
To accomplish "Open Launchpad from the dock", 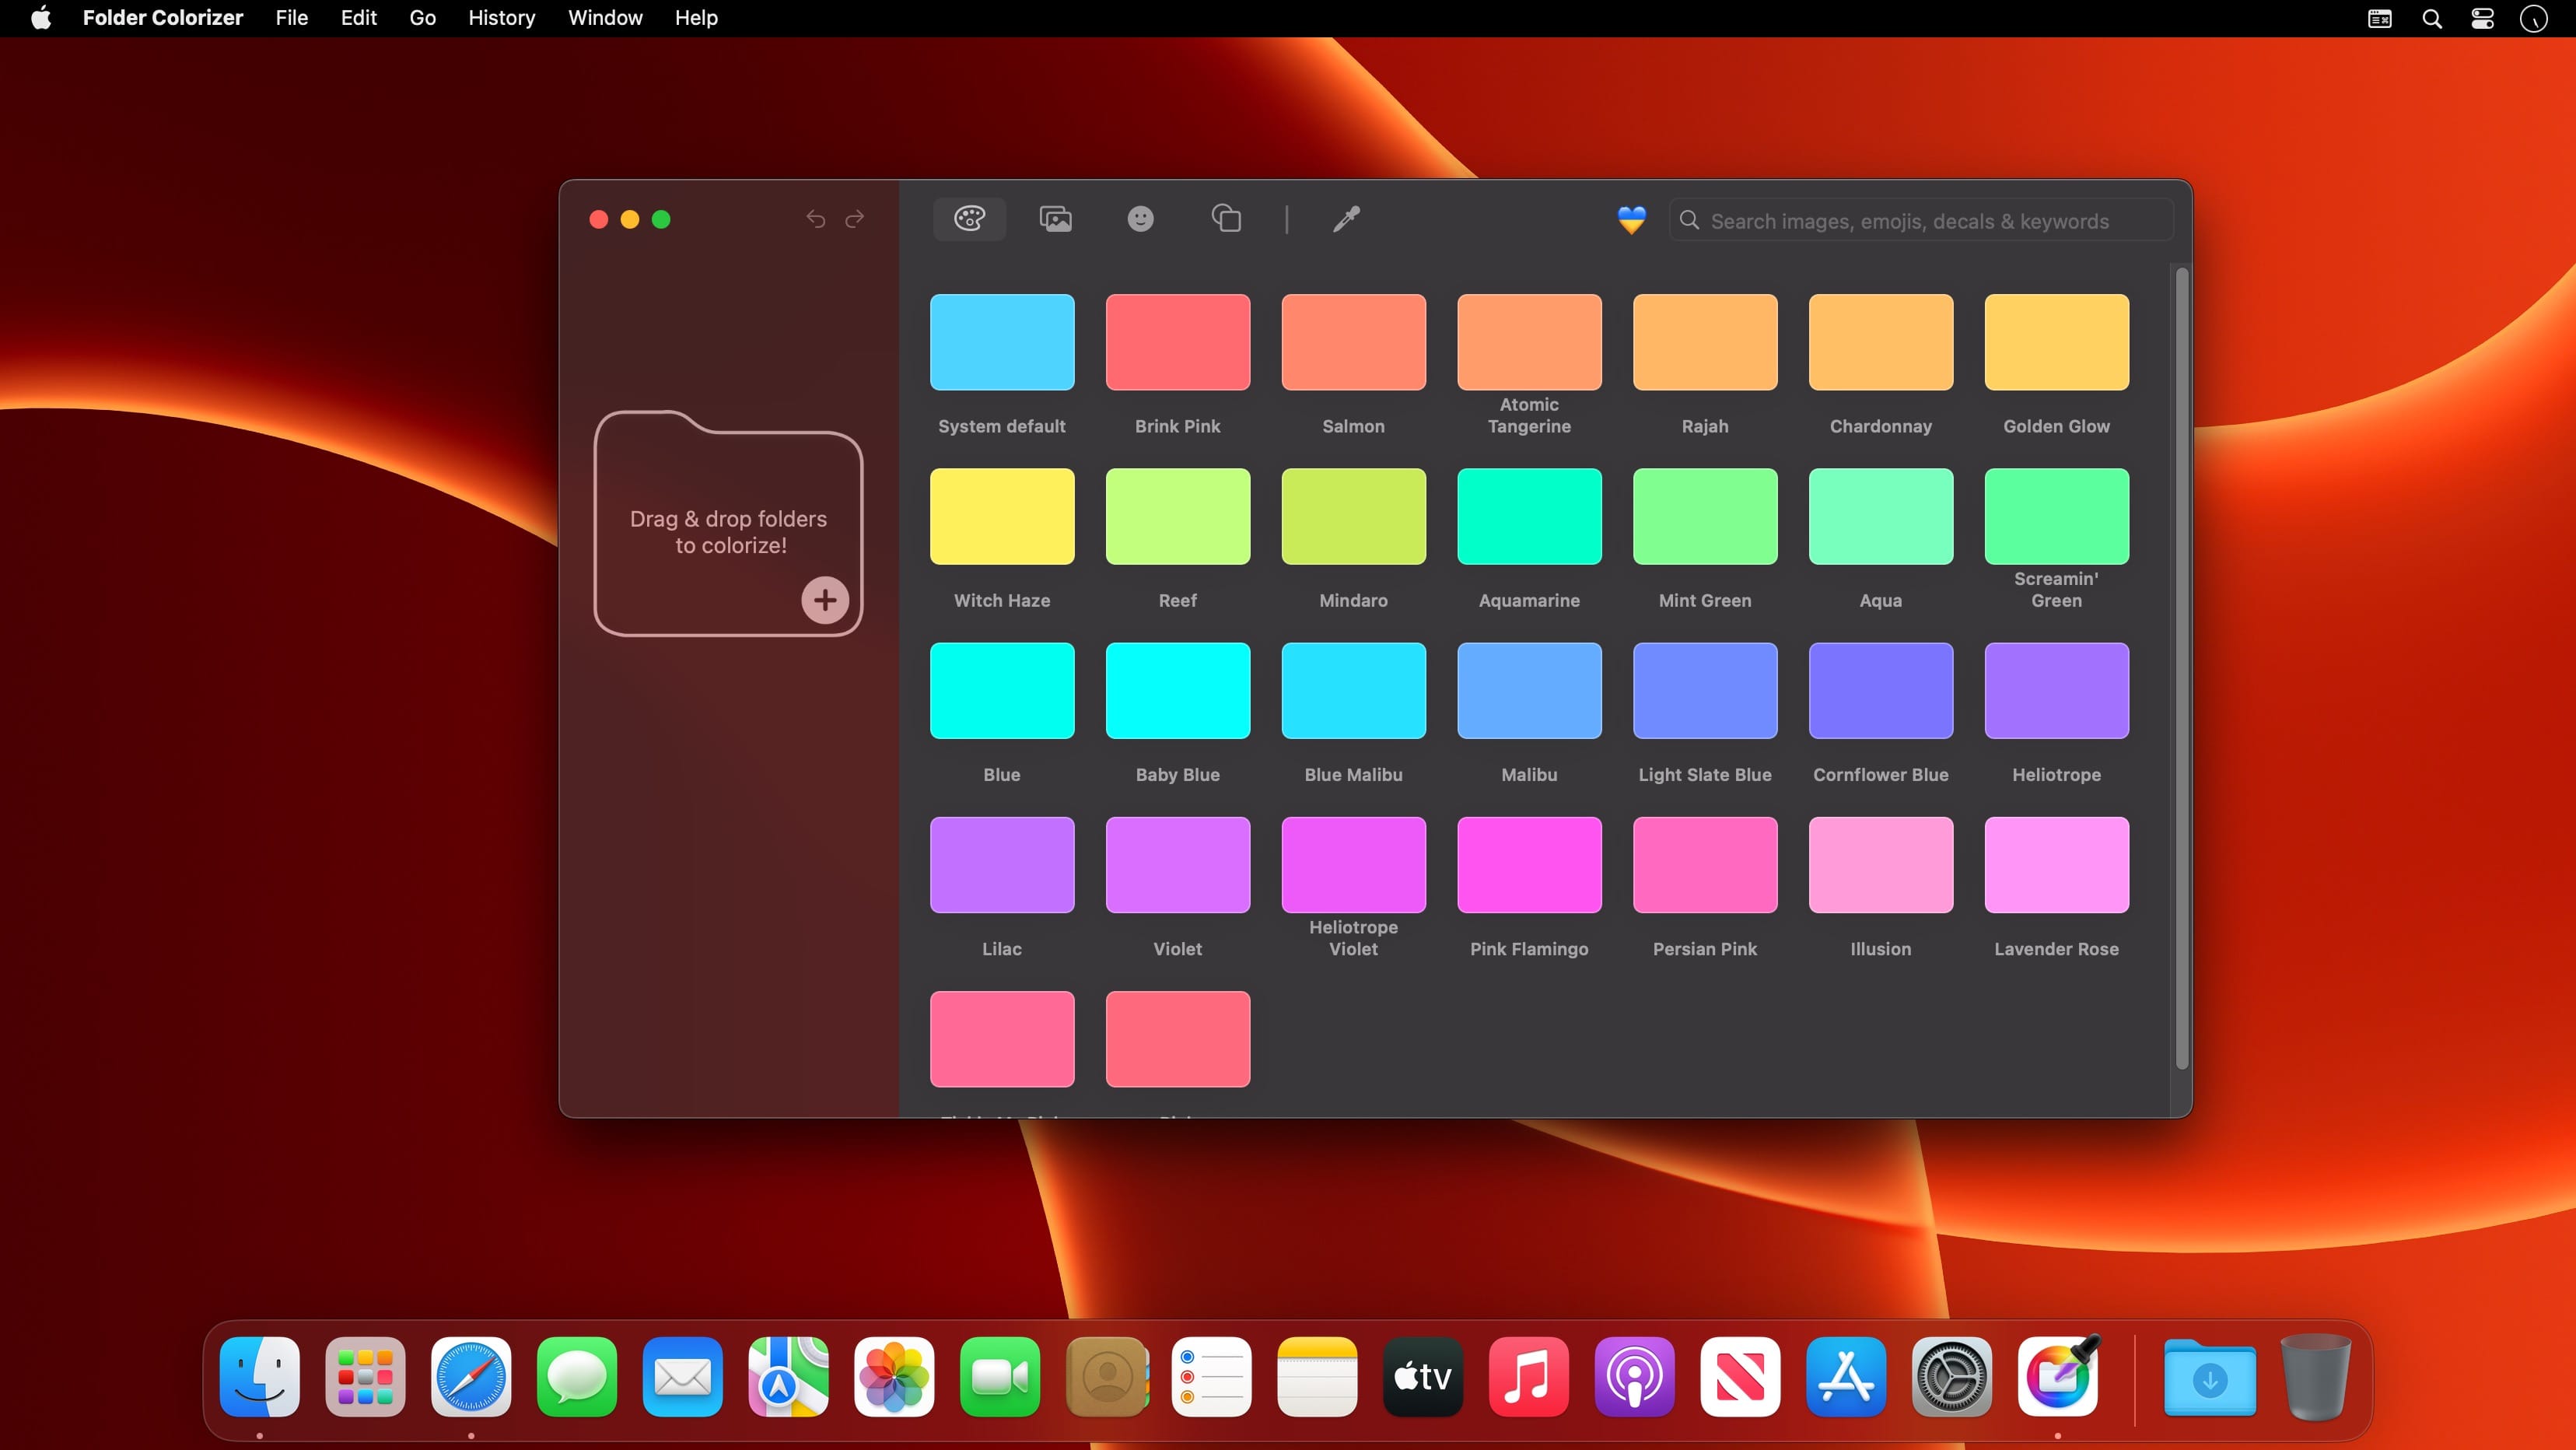I will pyautogui.click(x=365, y=1377).
